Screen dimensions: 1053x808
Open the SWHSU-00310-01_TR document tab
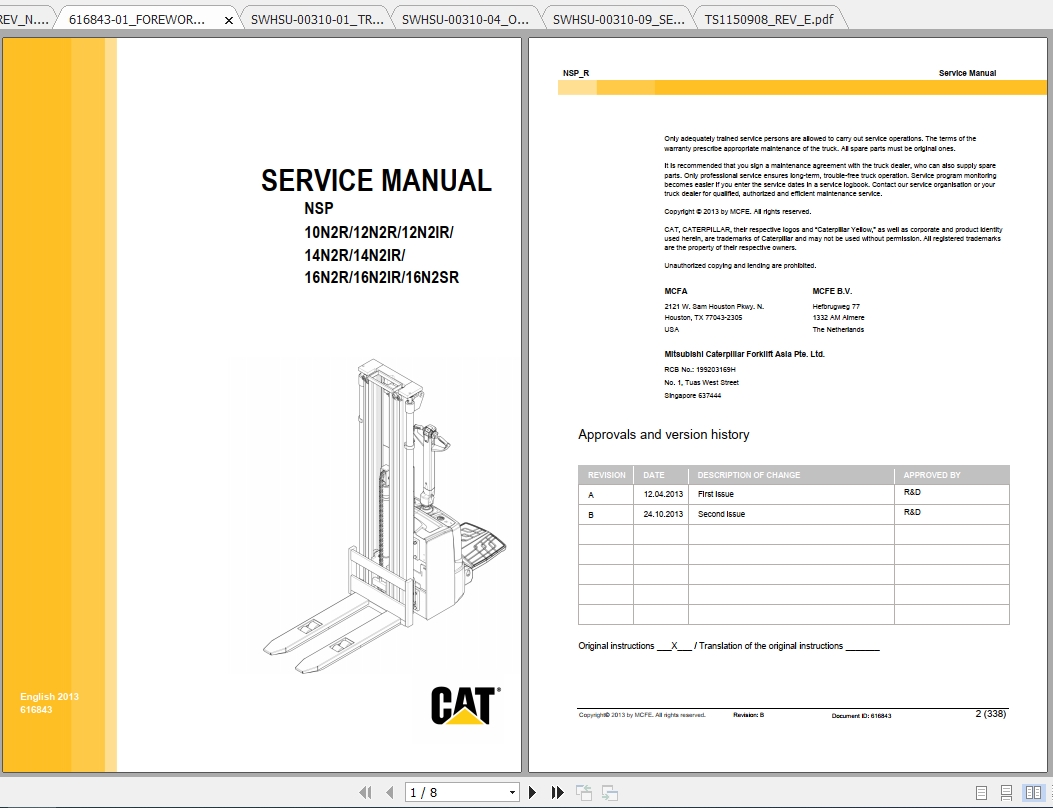(x=315, y=17)
